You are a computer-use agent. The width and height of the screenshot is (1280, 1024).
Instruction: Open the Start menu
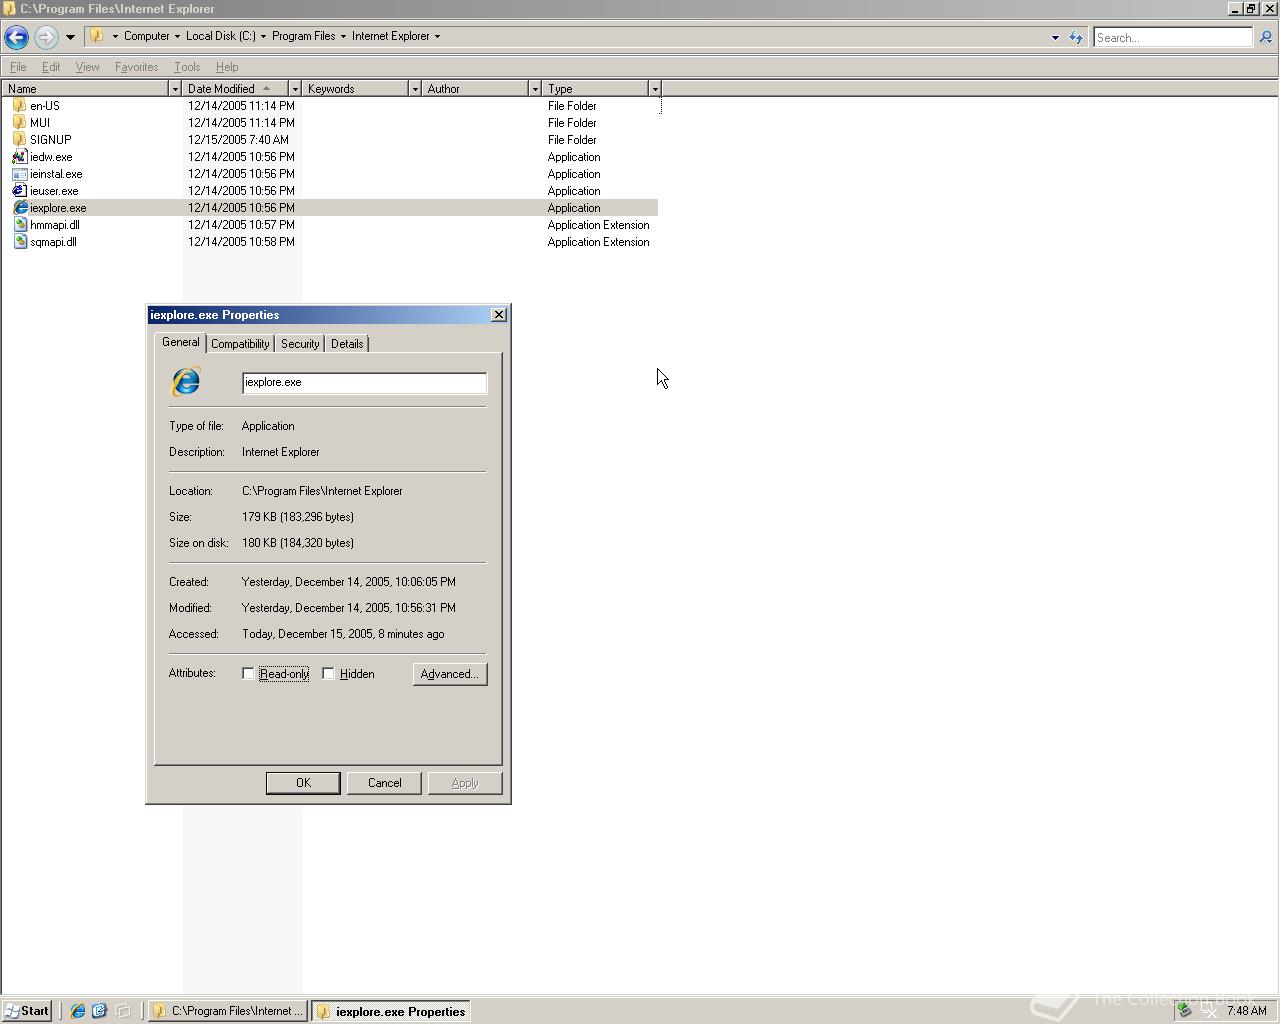(x=26, y=1011)
